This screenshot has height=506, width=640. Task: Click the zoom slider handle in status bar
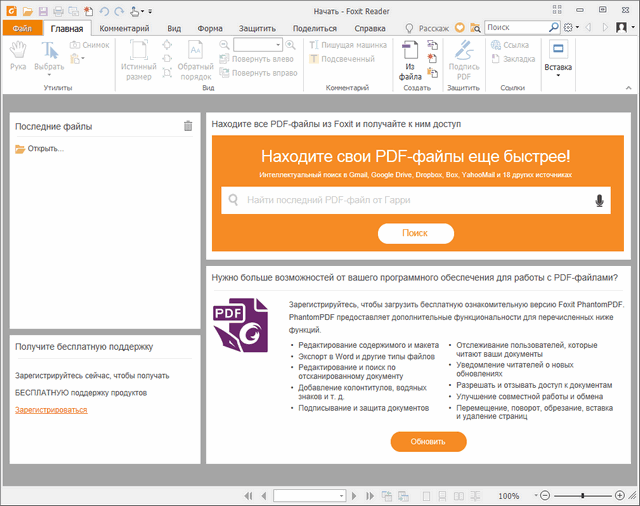(x=582, y=496)
